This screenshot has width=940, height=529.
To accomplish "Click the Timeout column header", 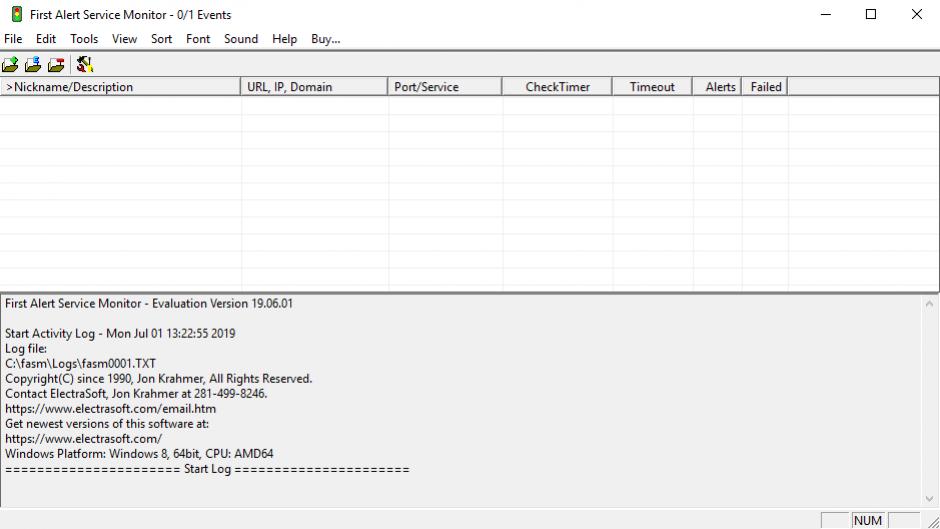I will pos(652,87).
